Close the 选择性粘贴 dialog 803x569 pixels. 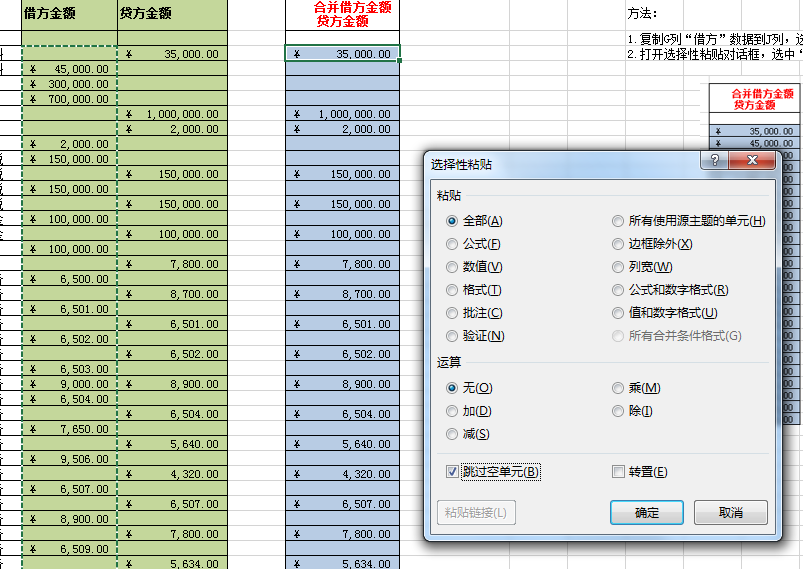pos(752,160)
